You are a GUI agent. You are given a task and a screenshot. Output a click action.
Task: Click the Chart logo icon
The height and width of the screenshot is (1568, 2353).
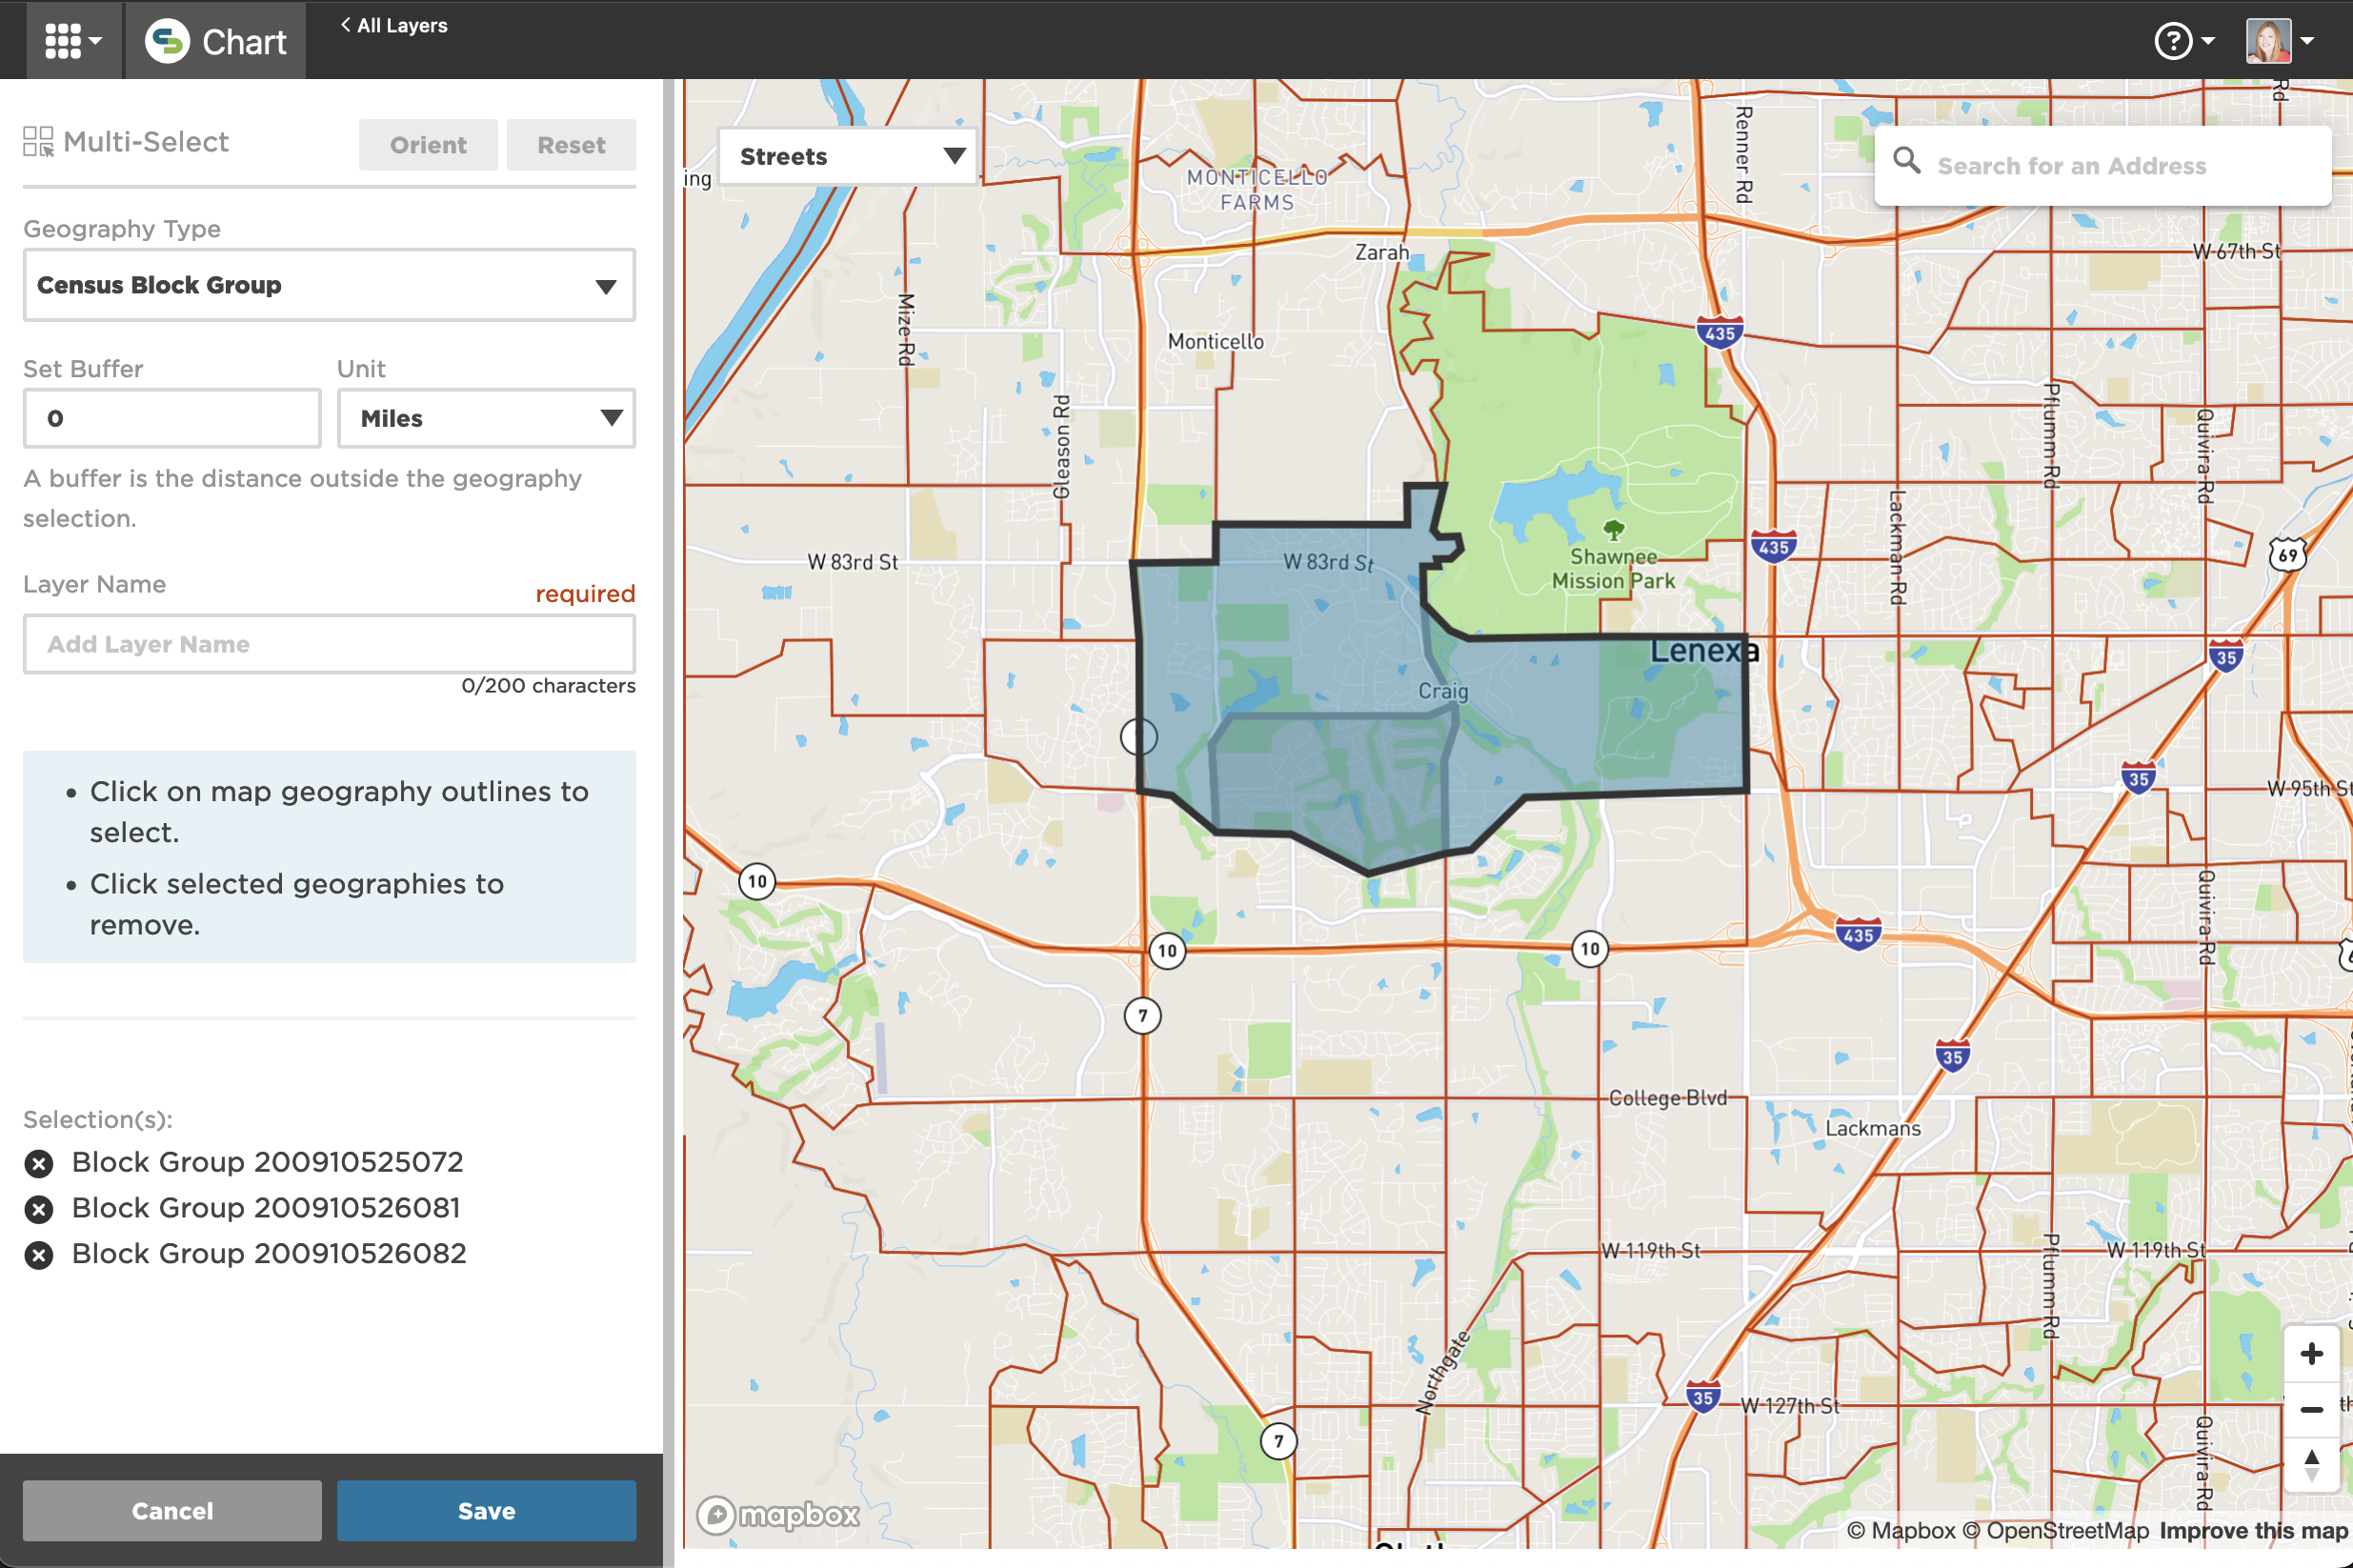167,41
